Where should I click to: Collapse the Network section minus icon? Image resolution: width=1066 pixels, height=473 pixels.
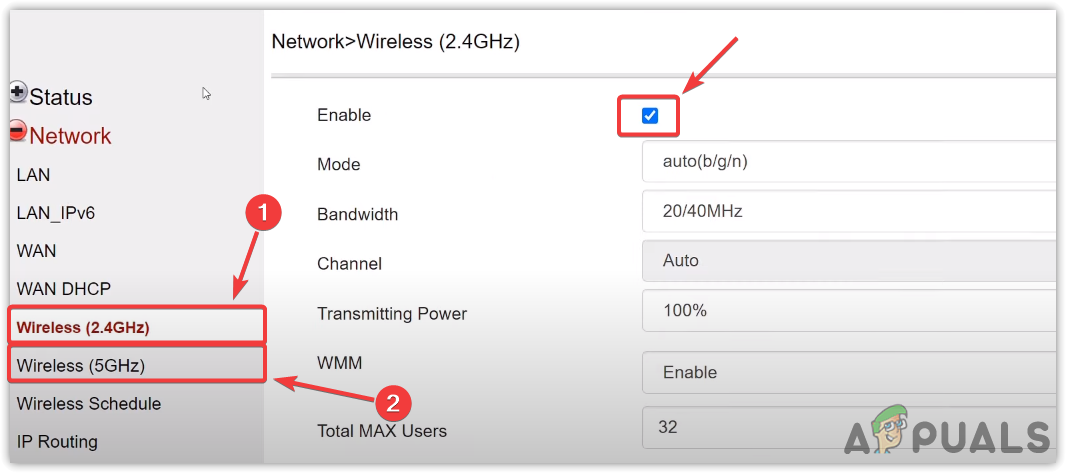pyautogui.click(x=18, y=131)
